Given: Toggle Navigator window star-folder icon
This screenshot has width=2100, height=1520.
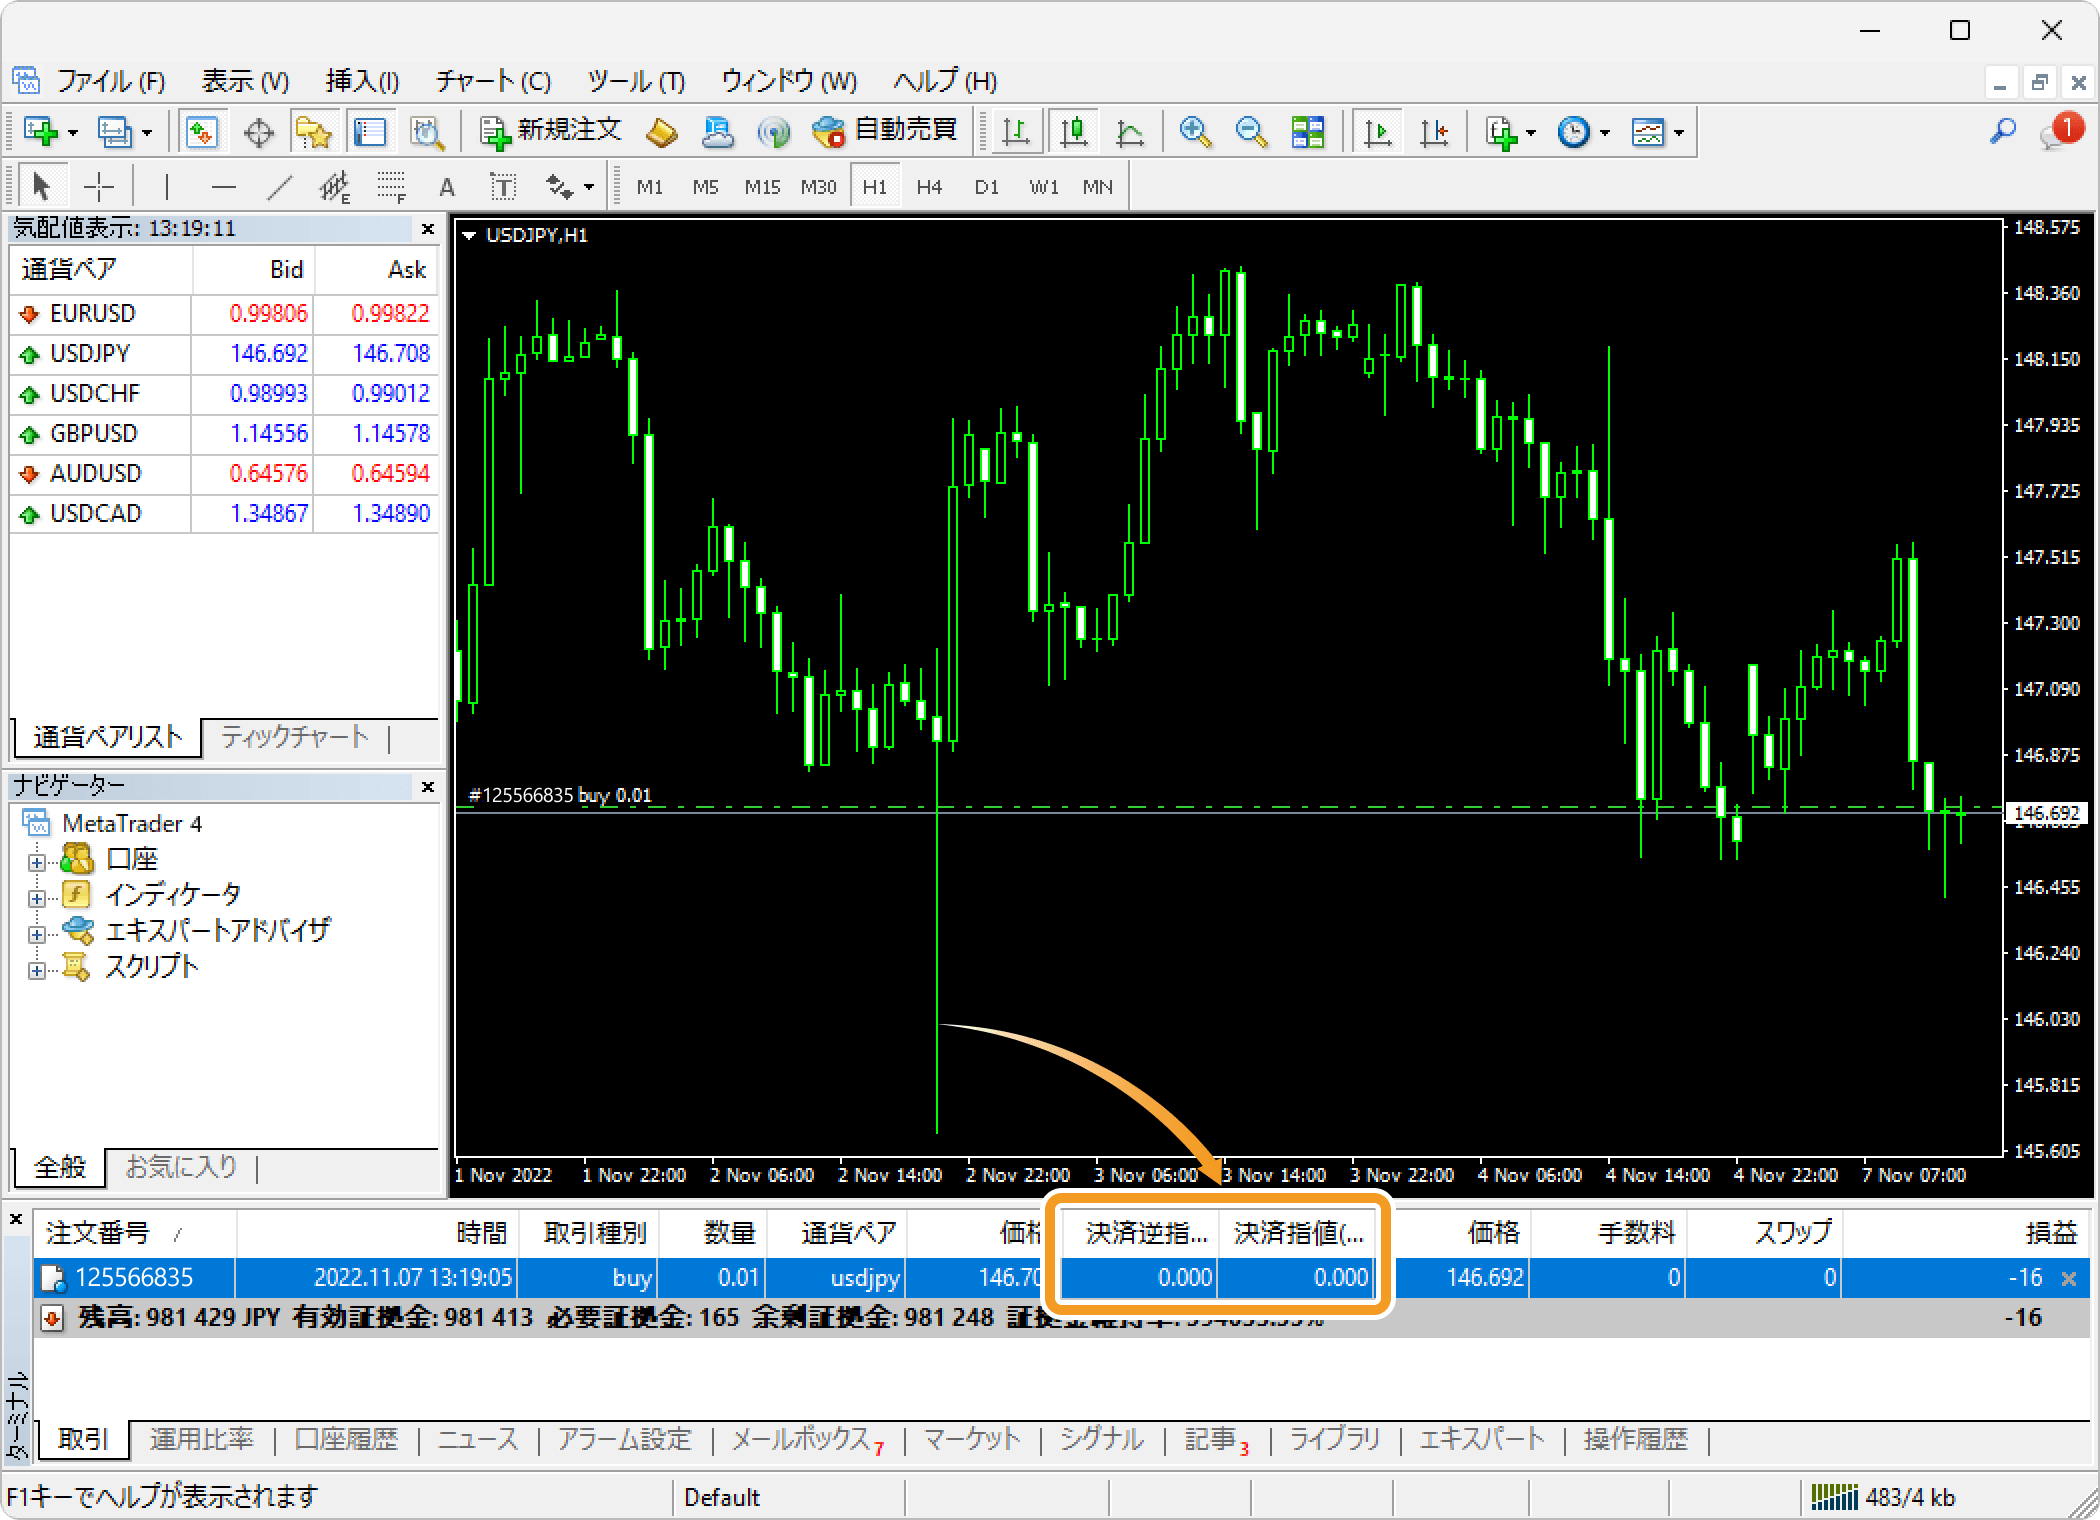Looking at the screenshot, I should click(313, 132).
